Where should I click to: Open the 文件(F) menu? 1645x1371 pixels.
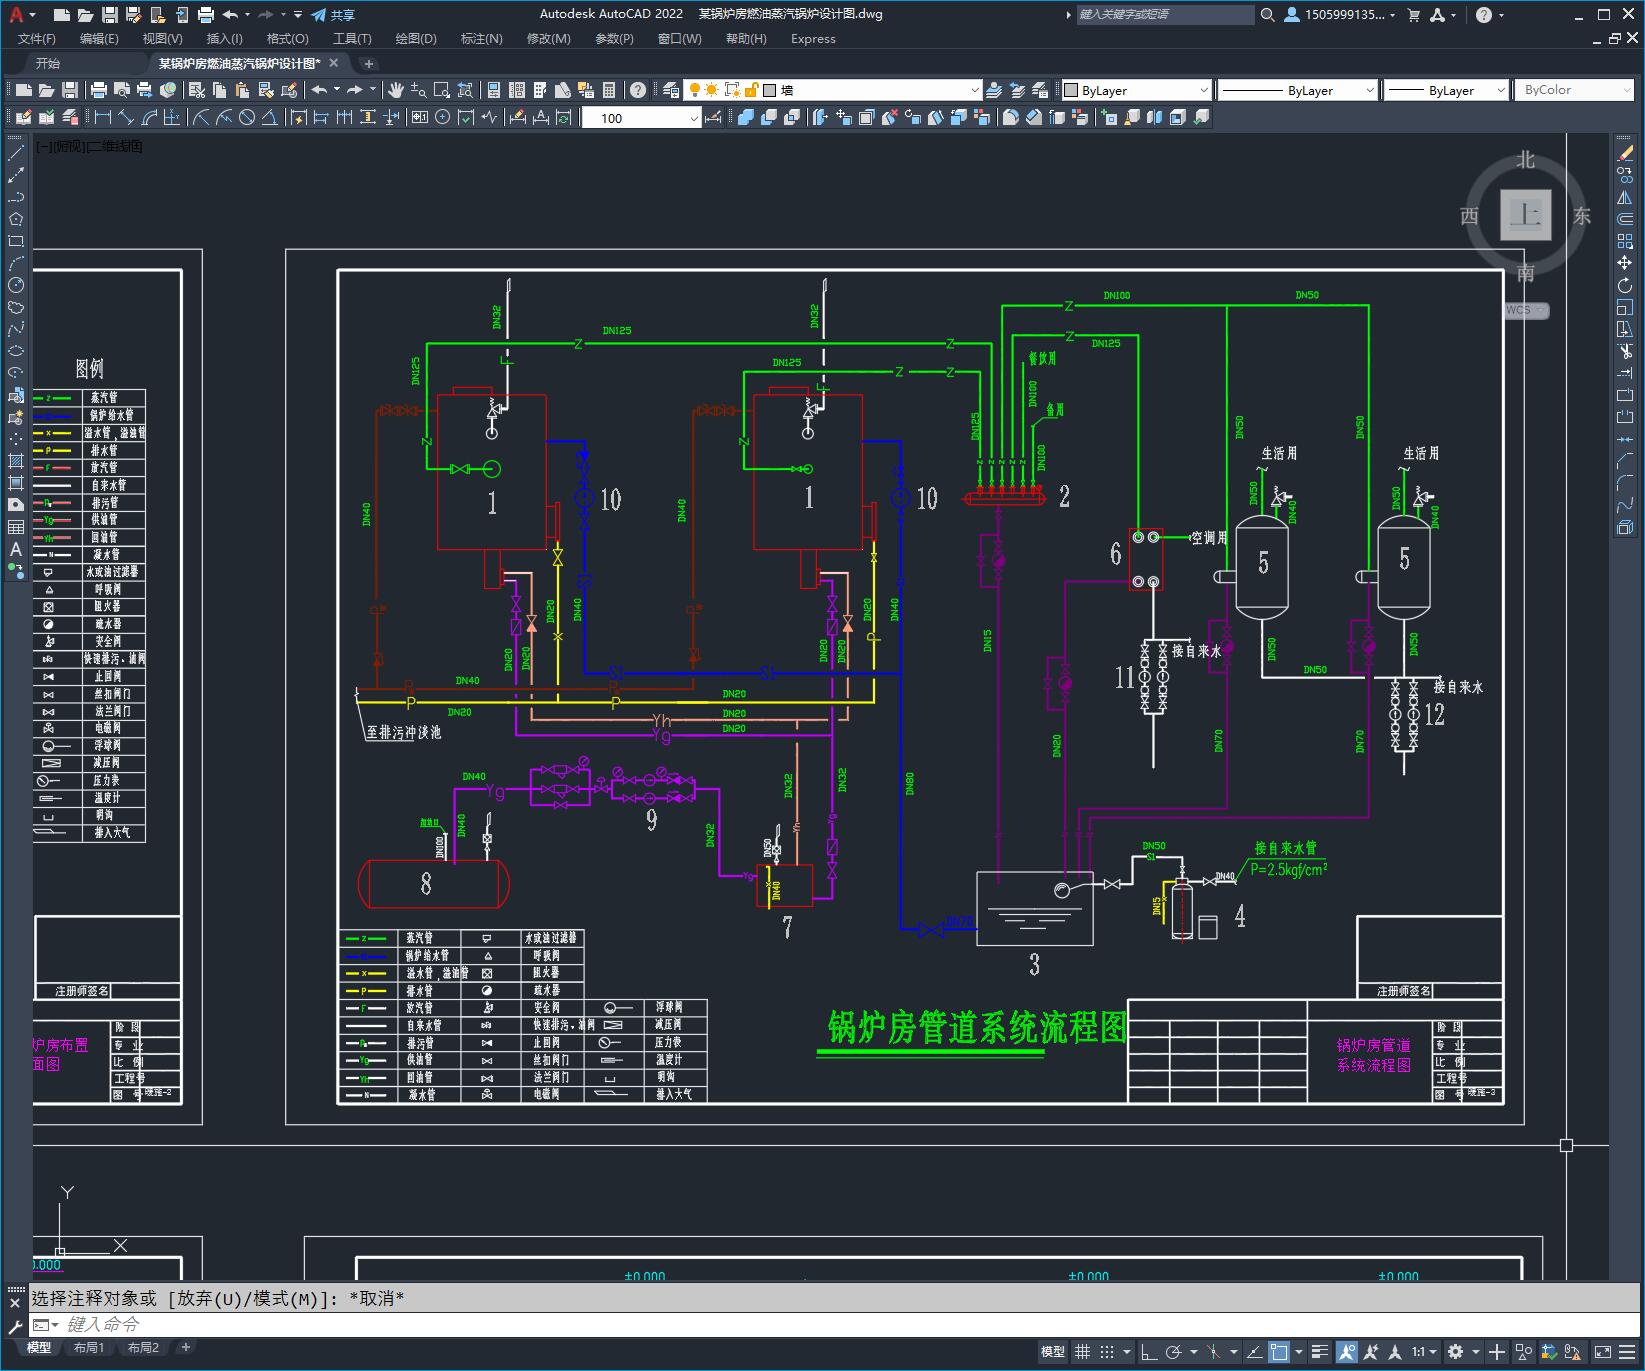click(x=37, y=39)
